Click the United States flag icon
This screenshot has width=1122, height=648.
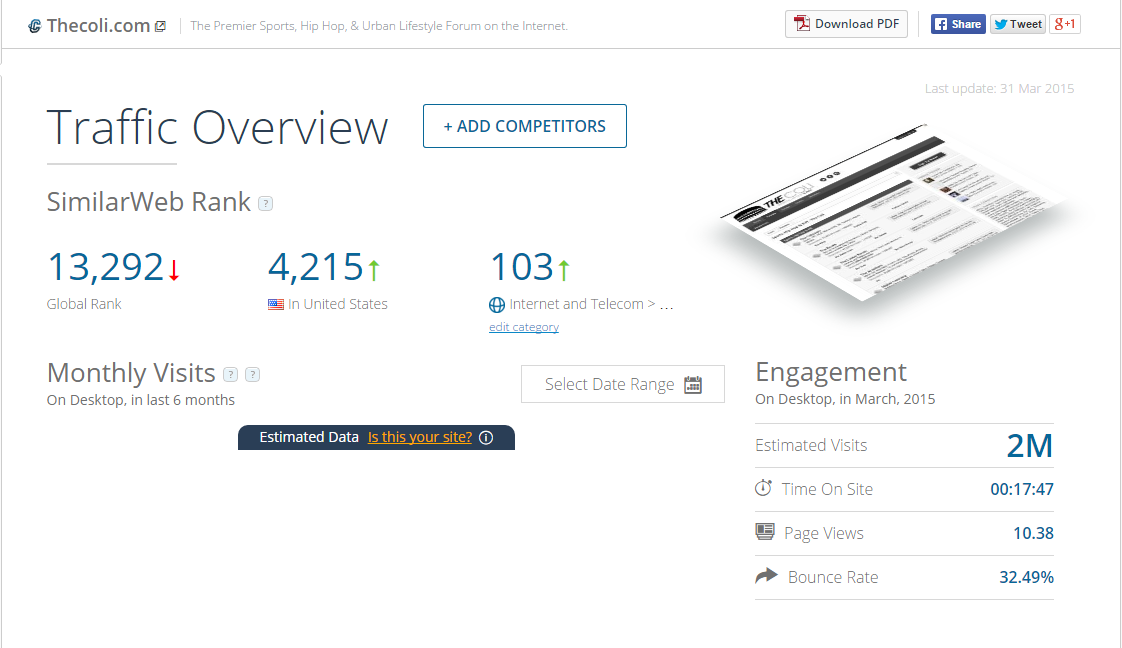coord(275,305)
